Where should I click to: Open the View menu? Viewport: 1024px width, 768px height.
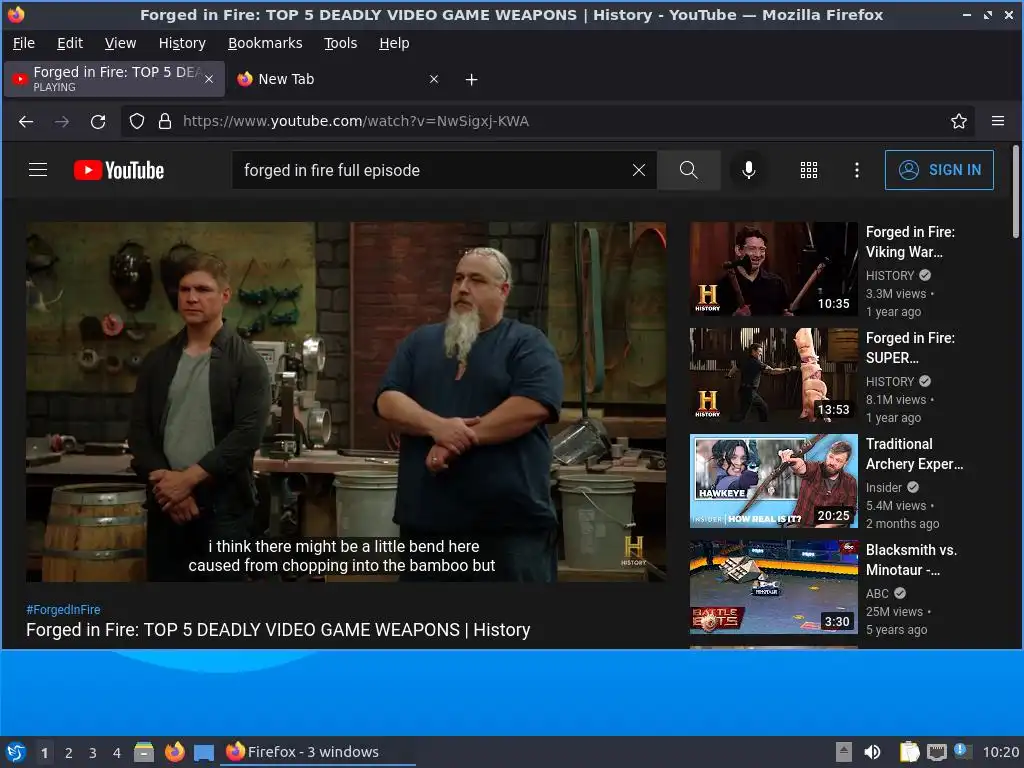point(120,43)
